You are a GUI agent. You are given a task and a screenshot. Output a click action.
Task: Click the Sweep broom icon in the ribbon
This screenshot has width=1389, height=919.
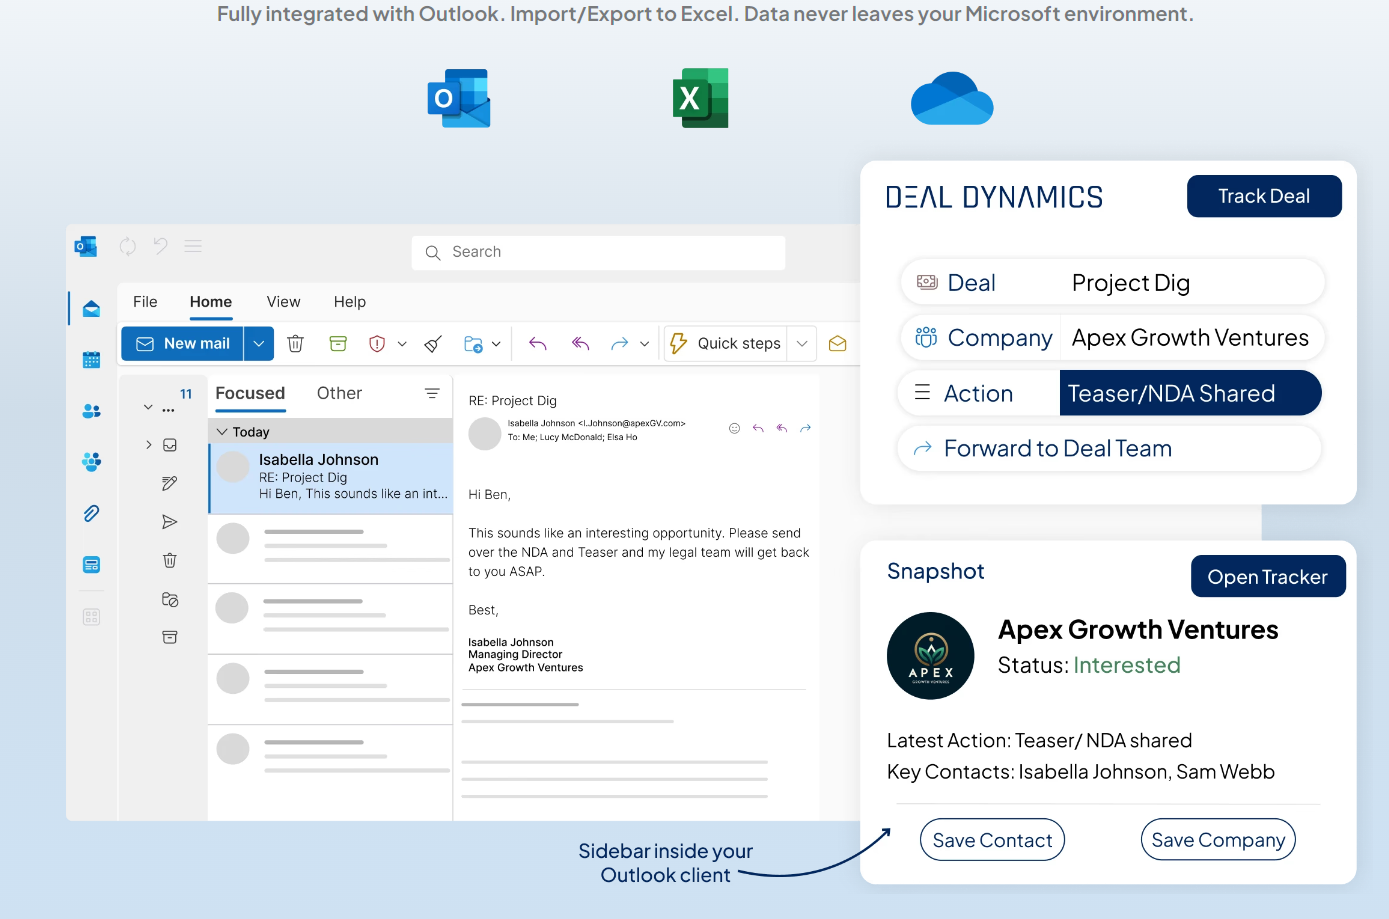[433, 344]
